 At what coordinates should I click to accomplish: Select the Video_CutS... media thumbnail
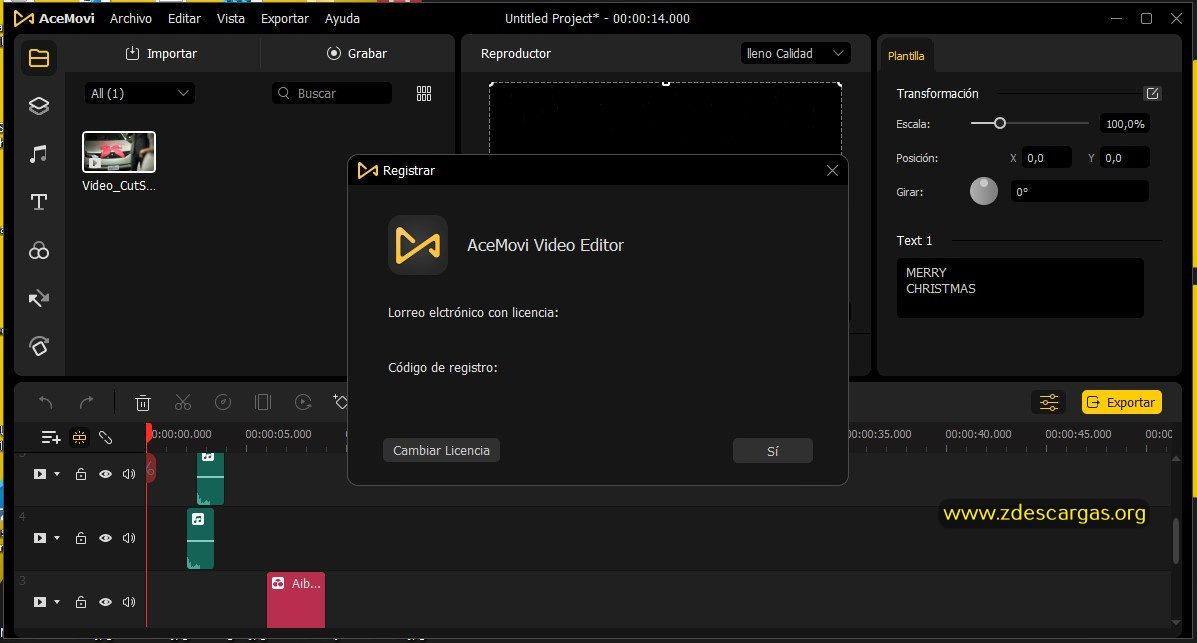(x=118, y=152)
